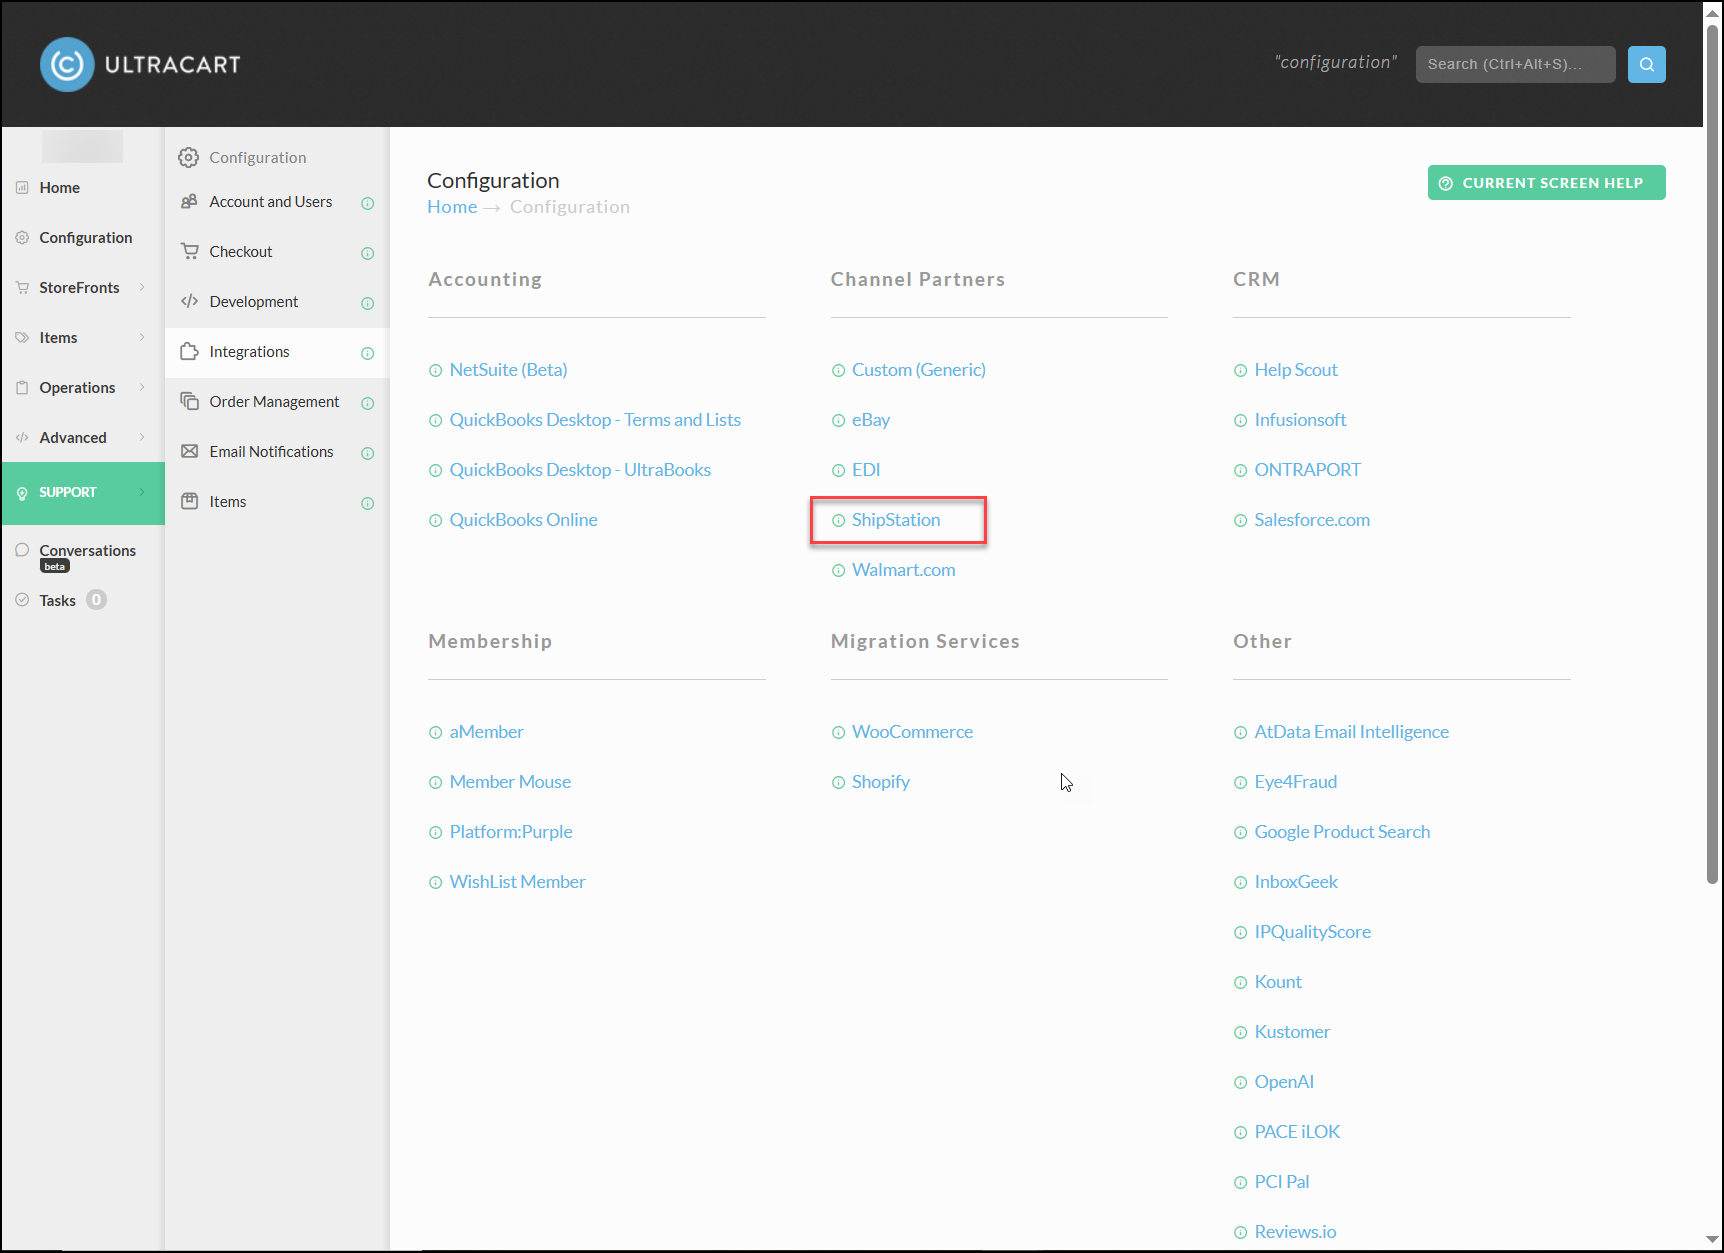1724x1253 pixels.
Task: Expand the Advanced sidebar section
Action: [142, 437]
